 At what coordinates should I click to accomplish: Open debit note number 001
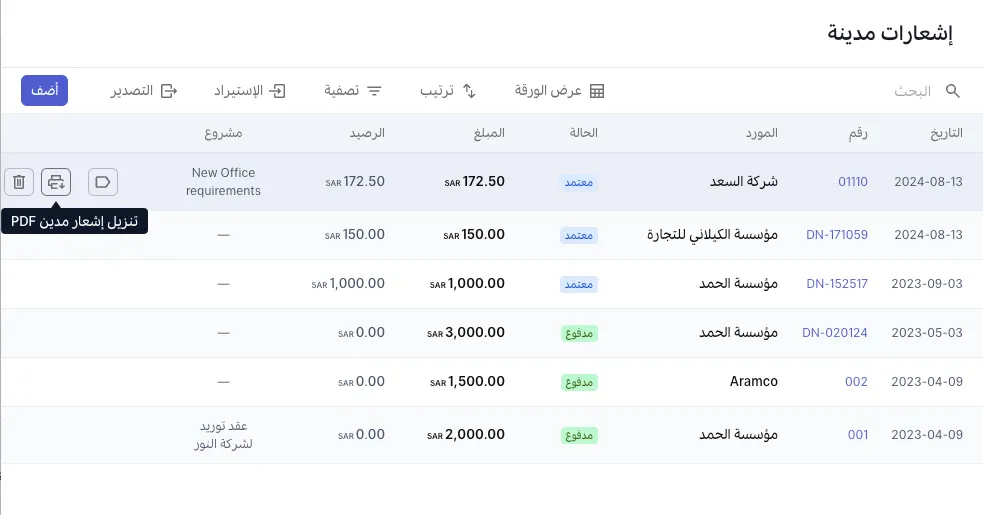tap(858, 434)
